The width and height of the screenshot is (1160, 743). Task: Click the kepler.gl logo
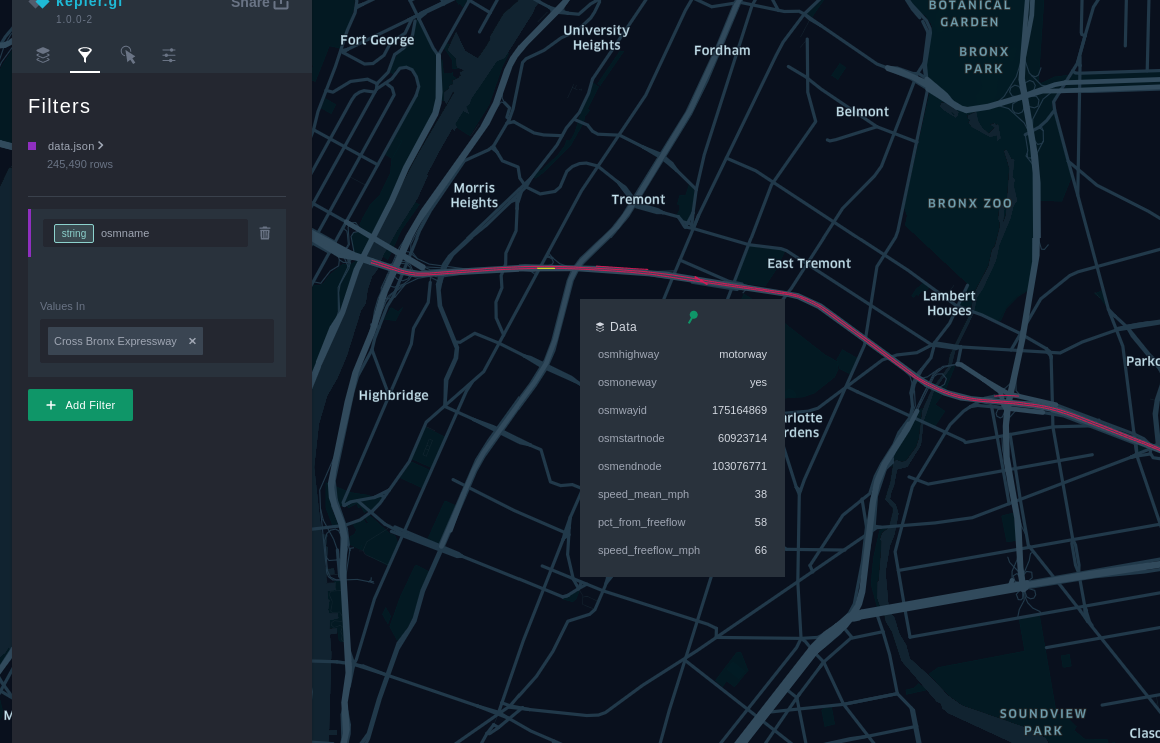click(x=40, y=4)
